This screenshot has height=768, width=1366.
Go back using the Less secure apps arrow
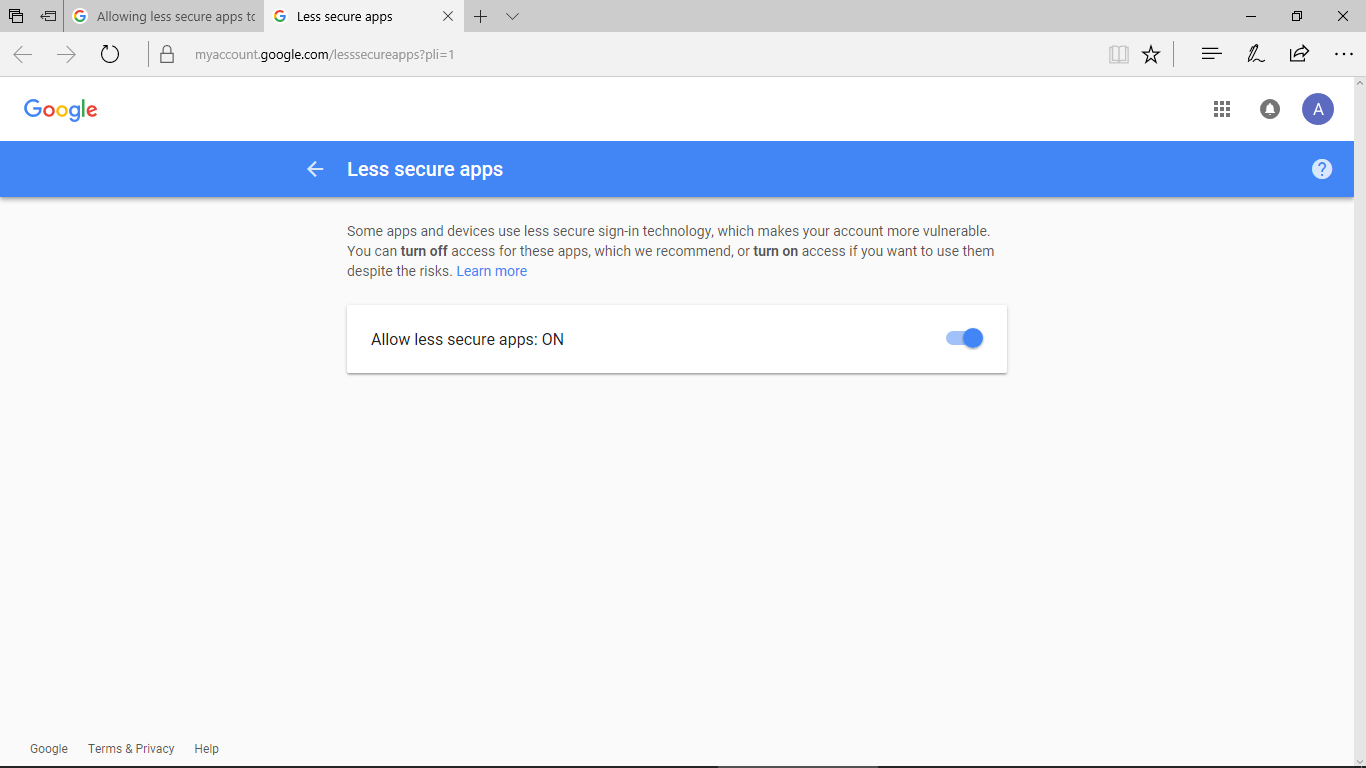[315, 169]
